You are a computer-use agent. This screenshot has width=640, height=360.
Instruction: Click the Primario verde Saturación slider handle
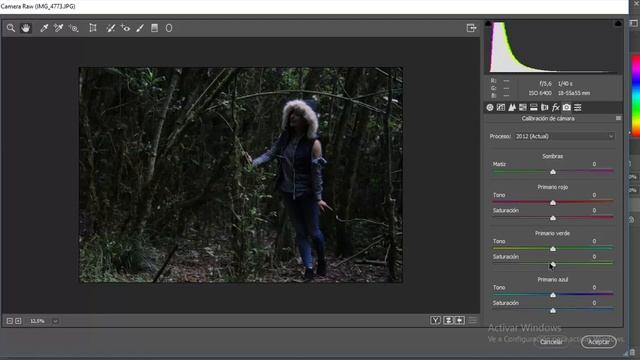(x=553, y=264)
